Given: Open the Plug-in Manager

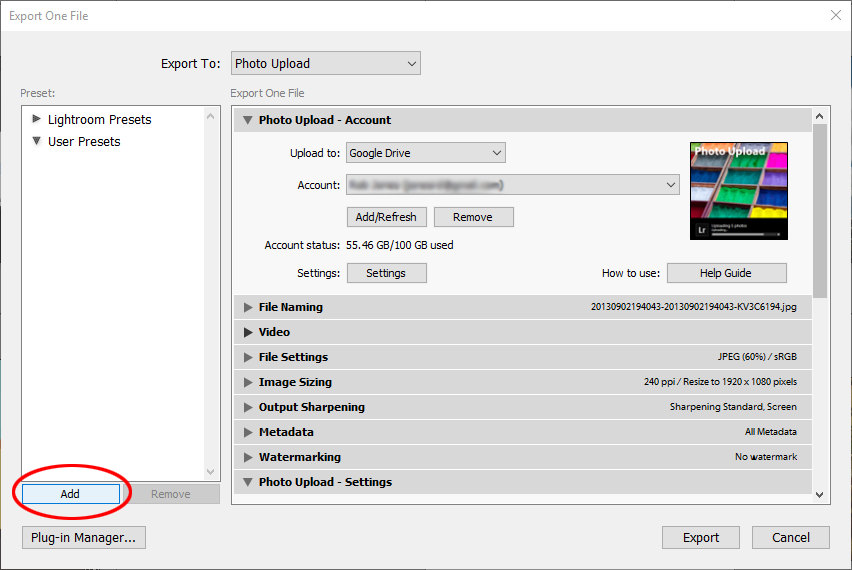Looking at the screenshot, I should click(83, 537).
